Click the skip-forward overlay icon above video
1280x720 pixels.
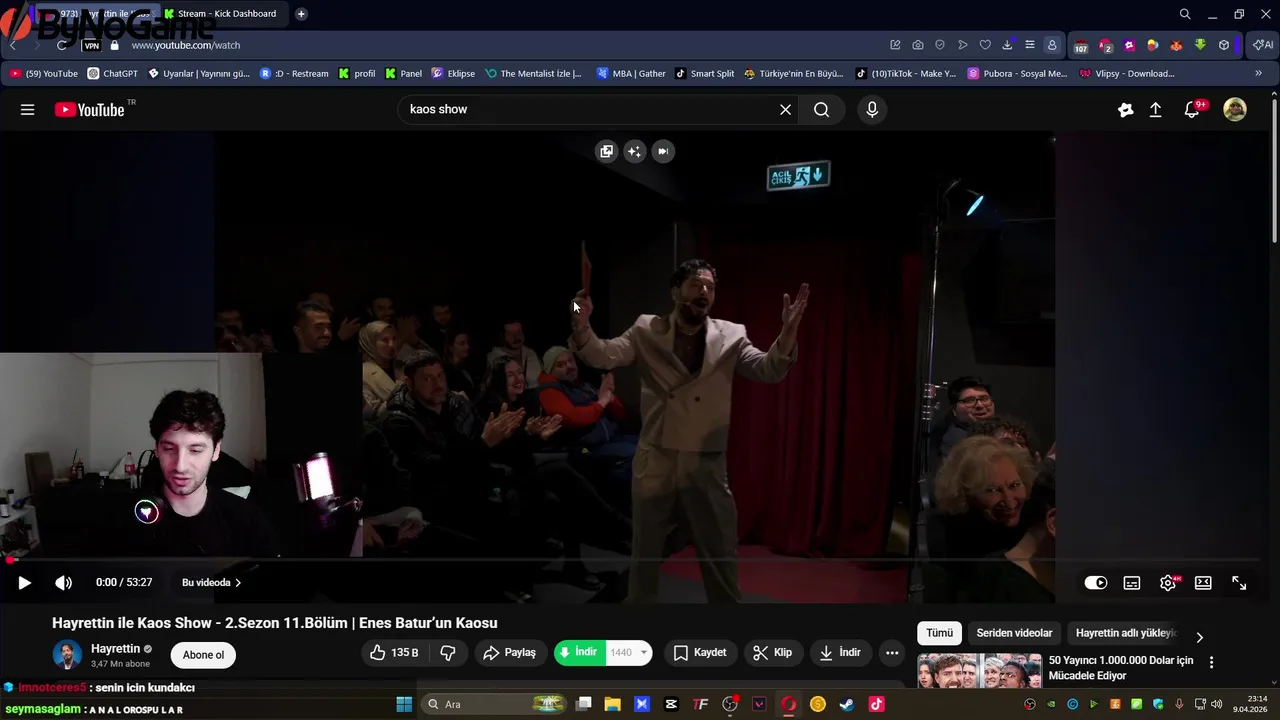click(x=662, y=152)
